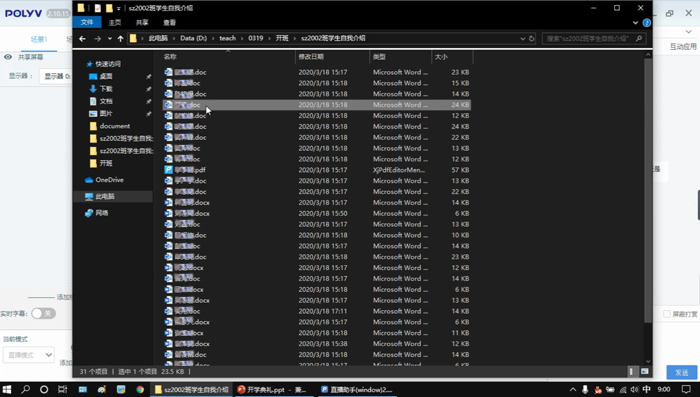Open Chrome from the taskbar
This screenshot has width=700, height=397.
pyautogui.click(x=140, y=389)
